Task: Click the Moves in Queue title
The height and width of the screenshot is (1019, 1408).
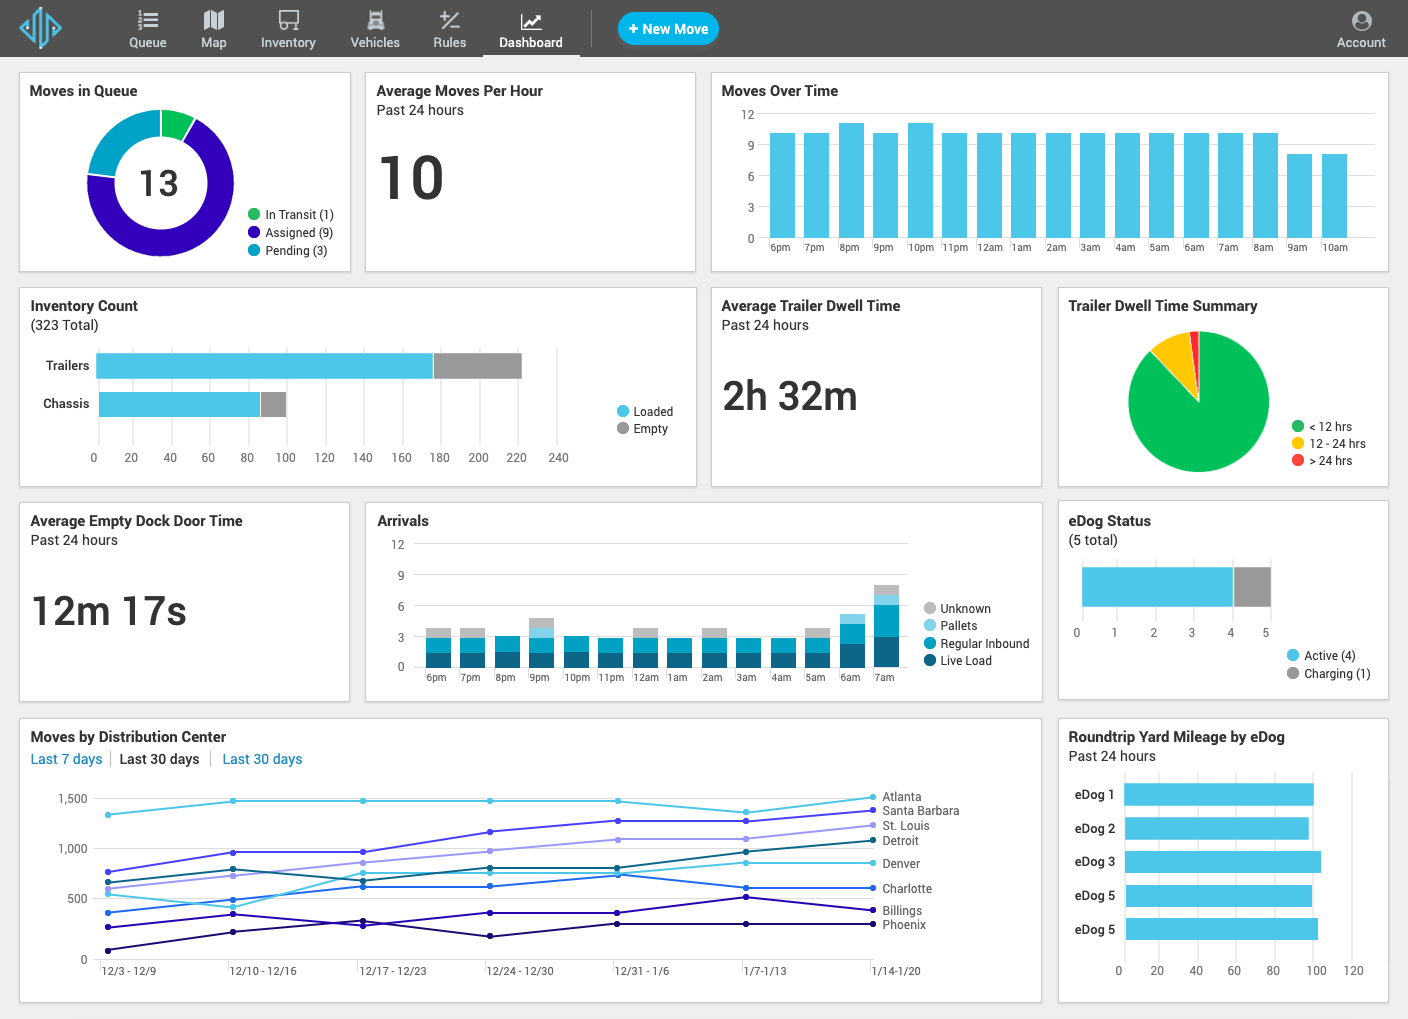Action: pos(84,91)
